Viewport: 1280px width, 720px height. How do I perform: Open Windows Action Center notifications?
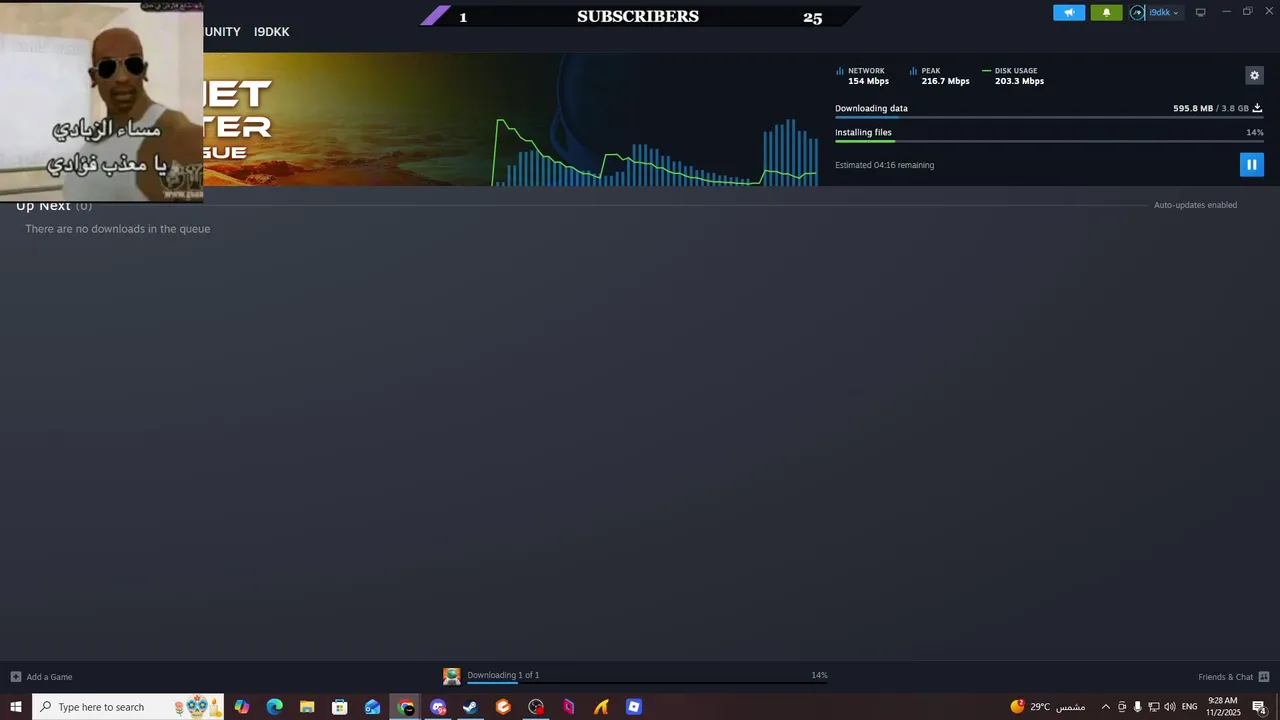coord(1260,707)
